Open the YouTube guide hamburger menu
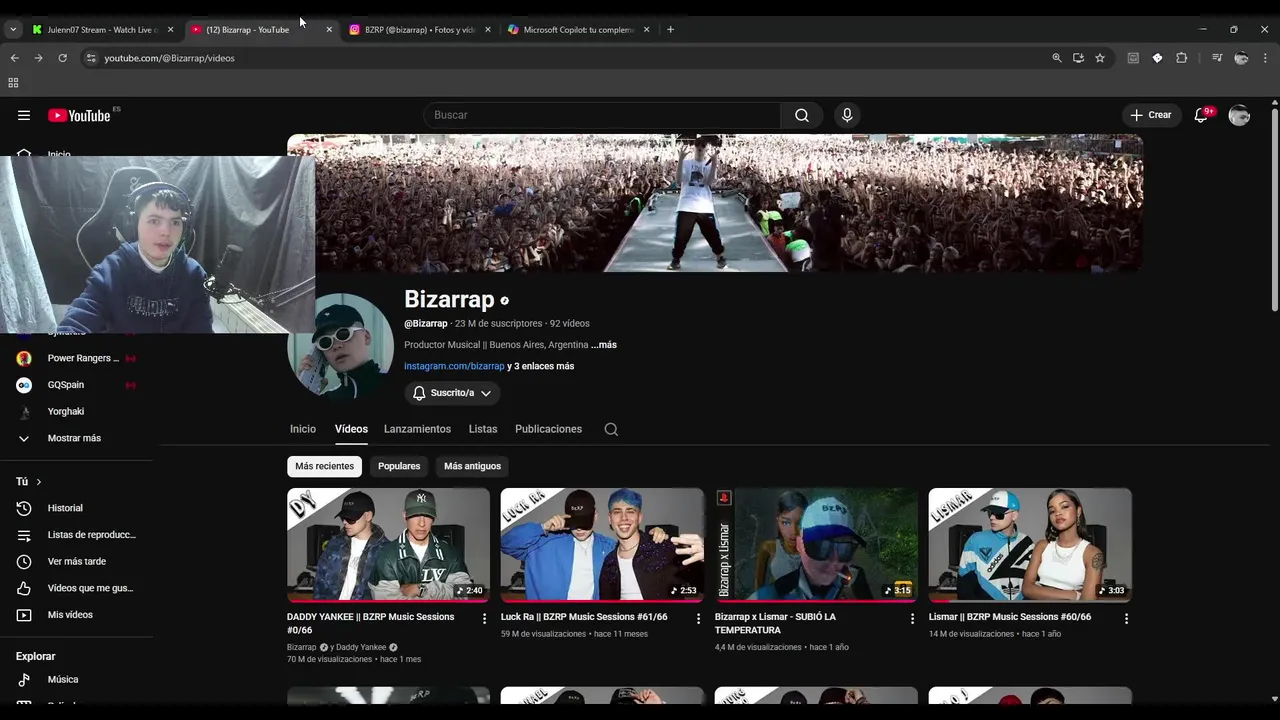The width and height of the screenshot is (1280, 720). [x=24, y=115]
